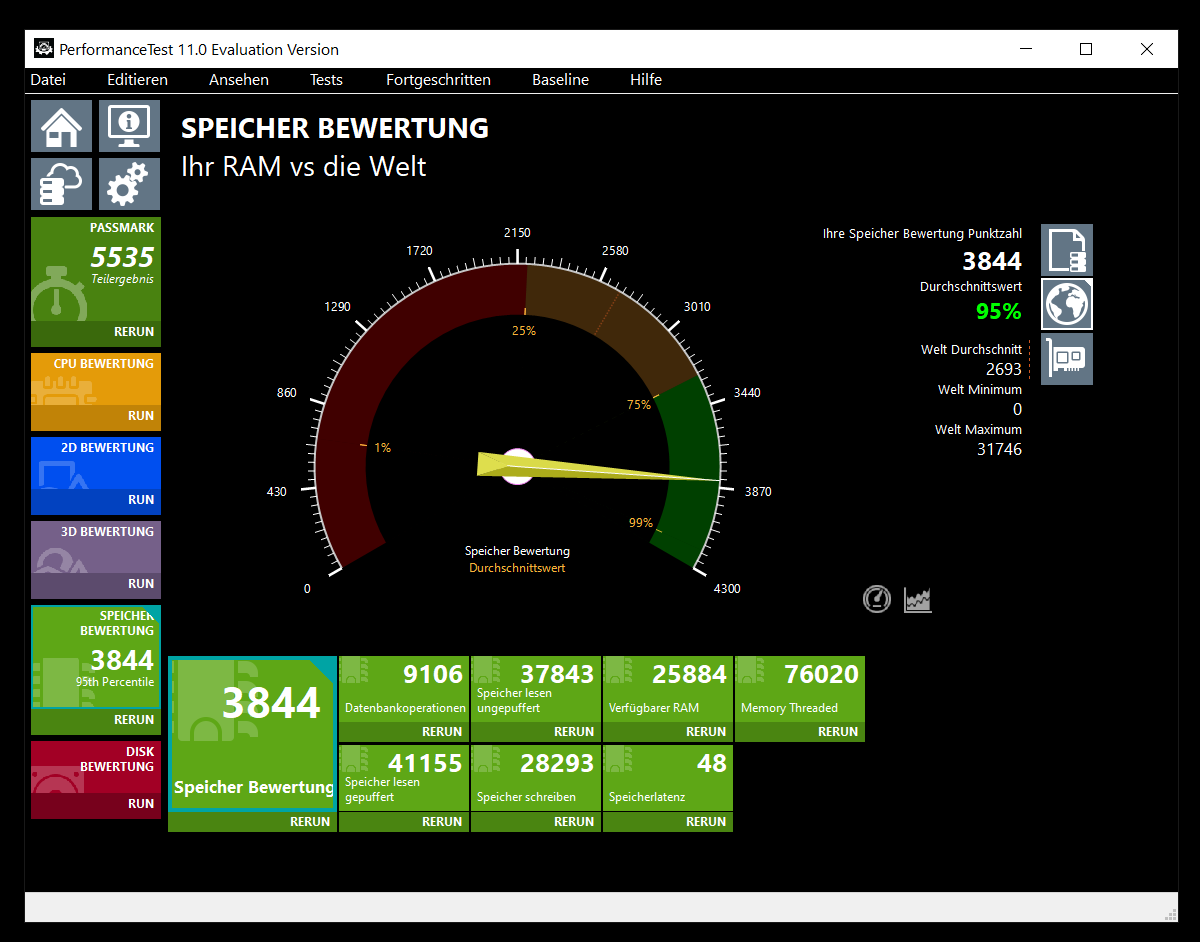Viewport: 1200px width, 942px height.
Task: Rerun the Memory Threaded test
Action: pyautogui.click(x=800, y=732)
